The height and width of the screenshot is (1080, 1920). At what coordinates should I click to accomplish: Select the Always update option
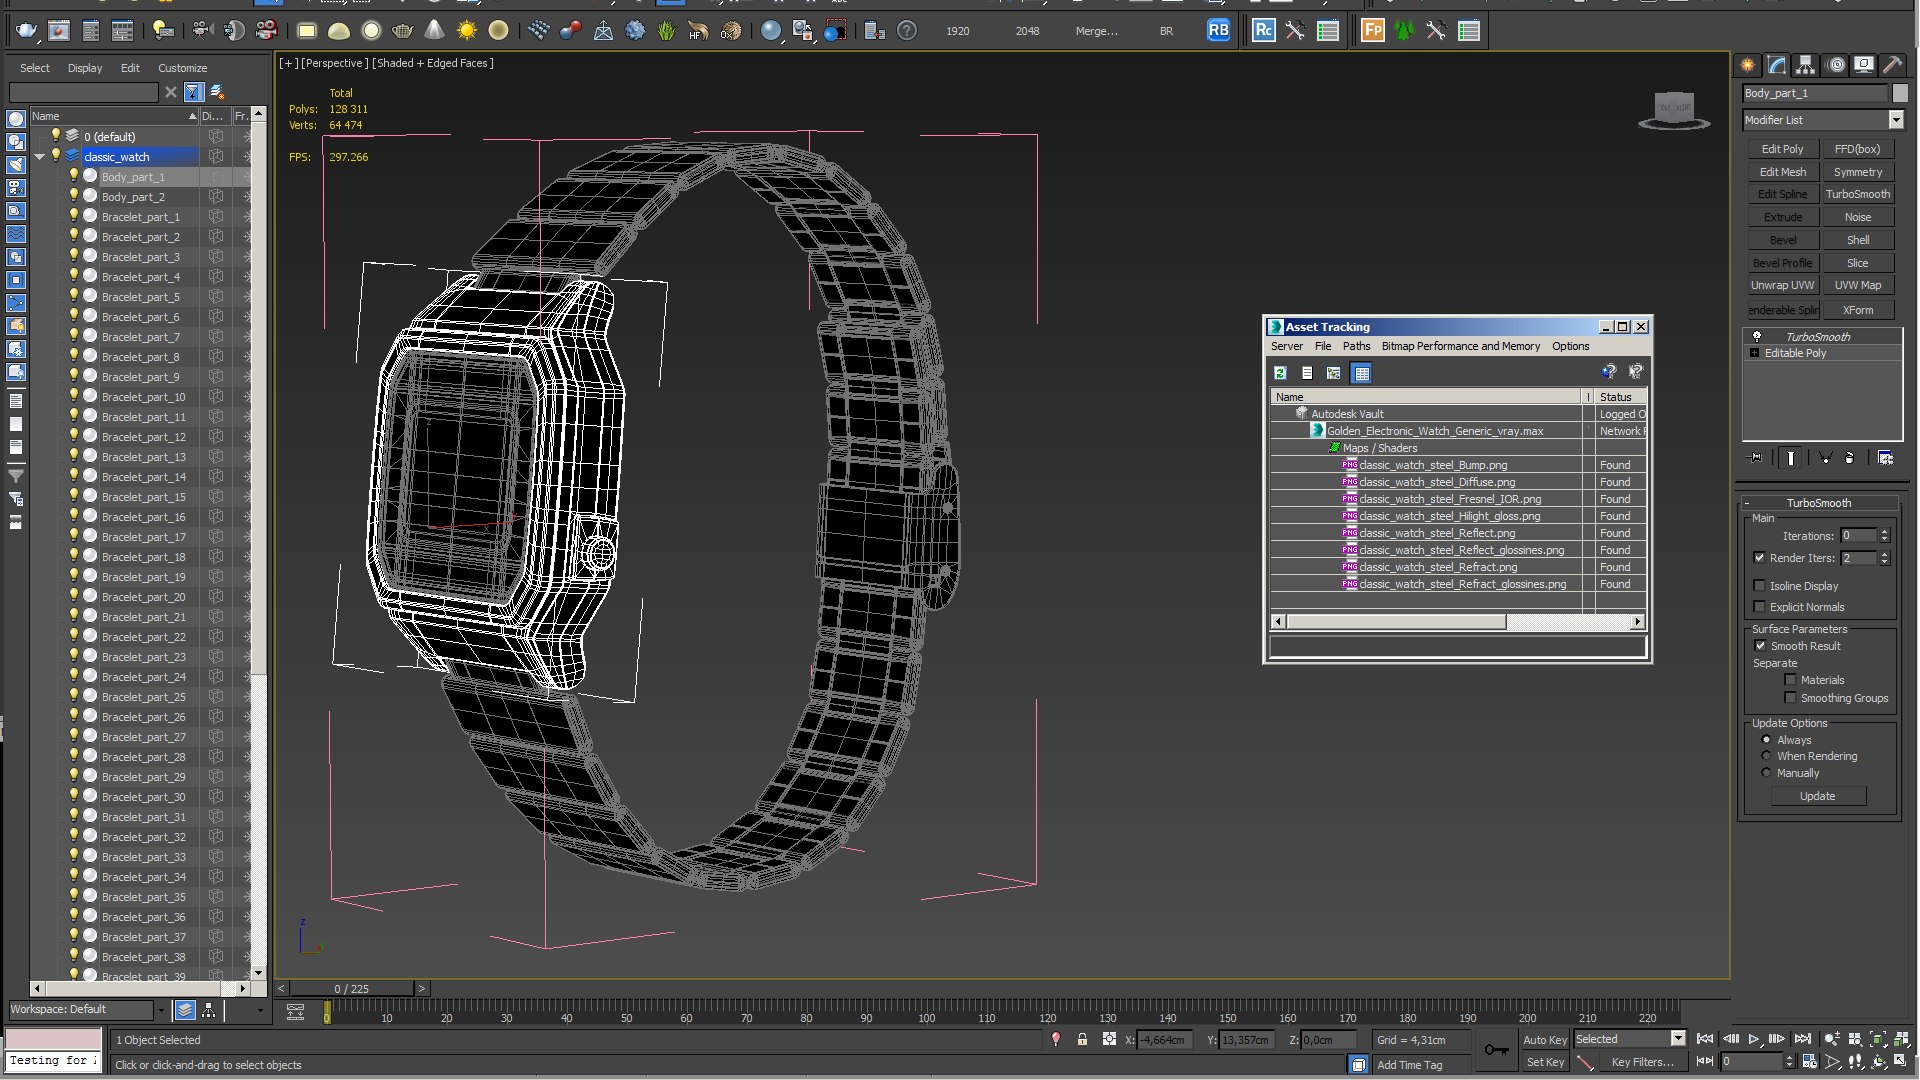[1766, 740]
